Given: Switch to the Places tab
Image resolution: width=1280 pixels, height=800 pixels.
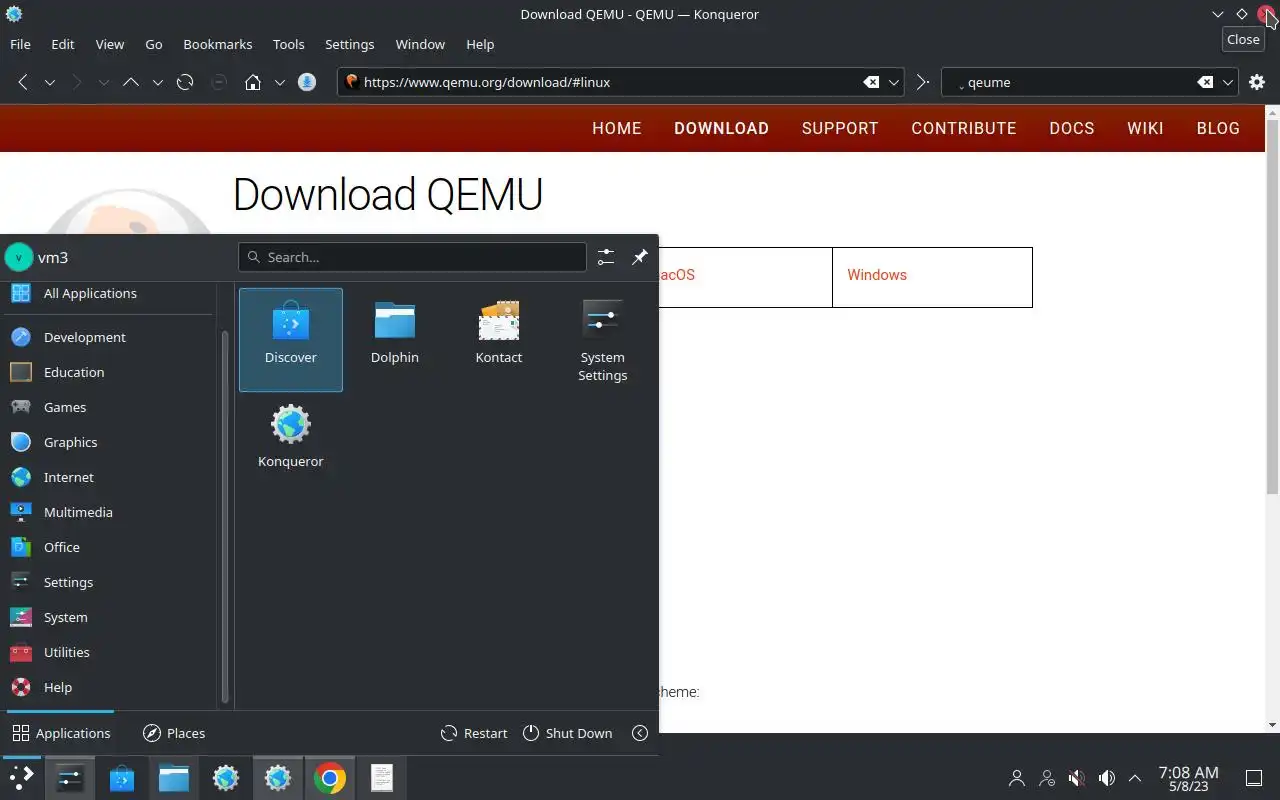Looking at the screenshot, I should [174, 733].
